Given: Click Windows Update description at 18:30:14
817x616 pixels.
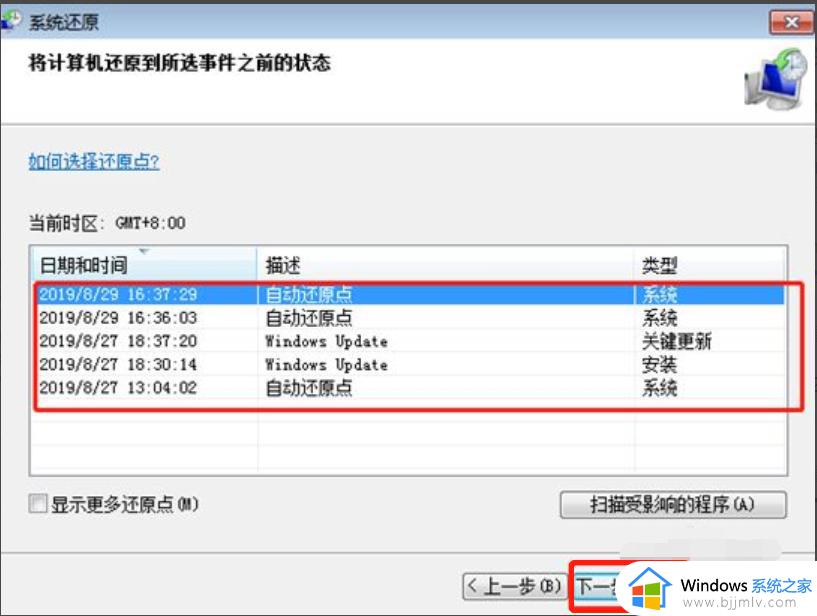Looking at the screenshot, I should [326, 364].
